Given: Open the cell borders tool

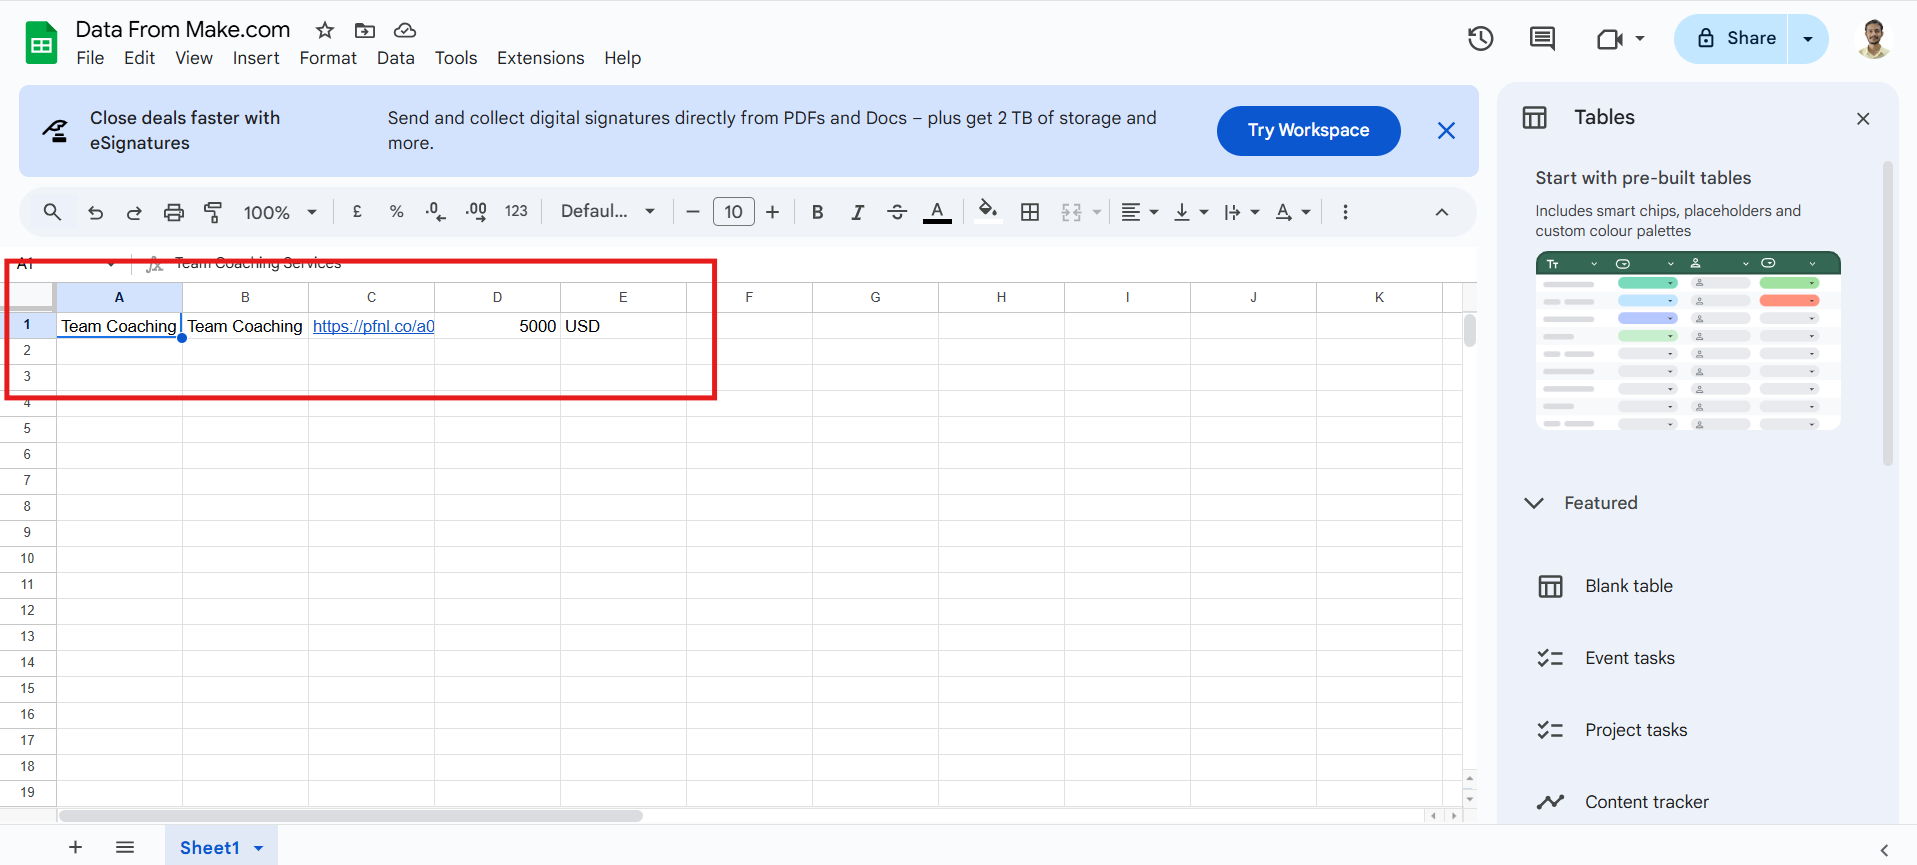Looking at the screenshot, I should click(1030, 212).
